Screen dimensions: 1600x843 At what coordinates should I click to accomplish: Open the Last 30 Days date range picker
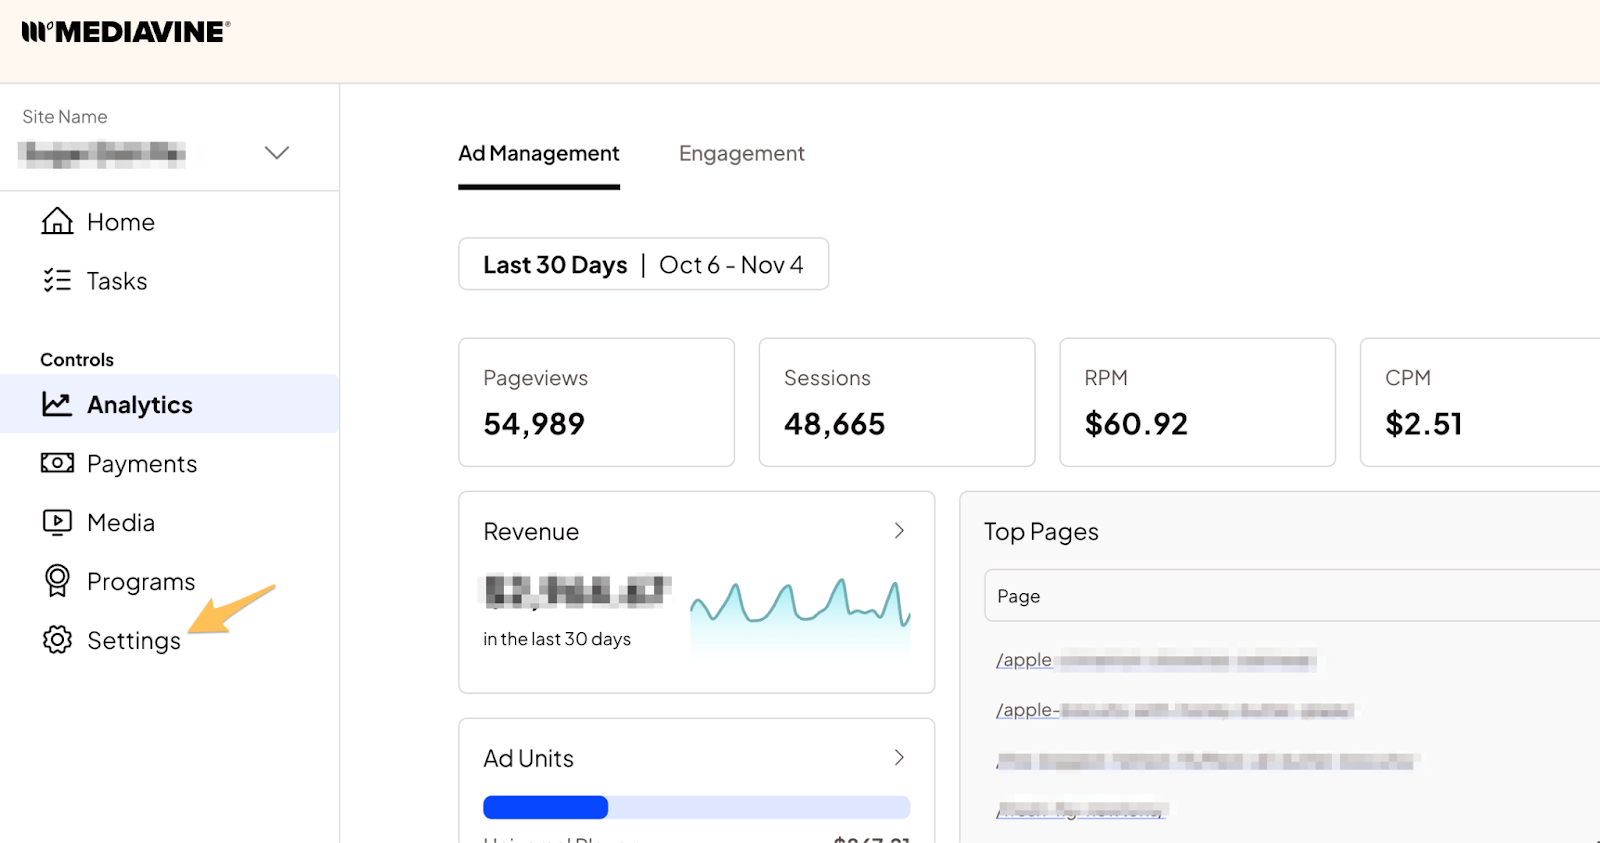click(643, 265)
